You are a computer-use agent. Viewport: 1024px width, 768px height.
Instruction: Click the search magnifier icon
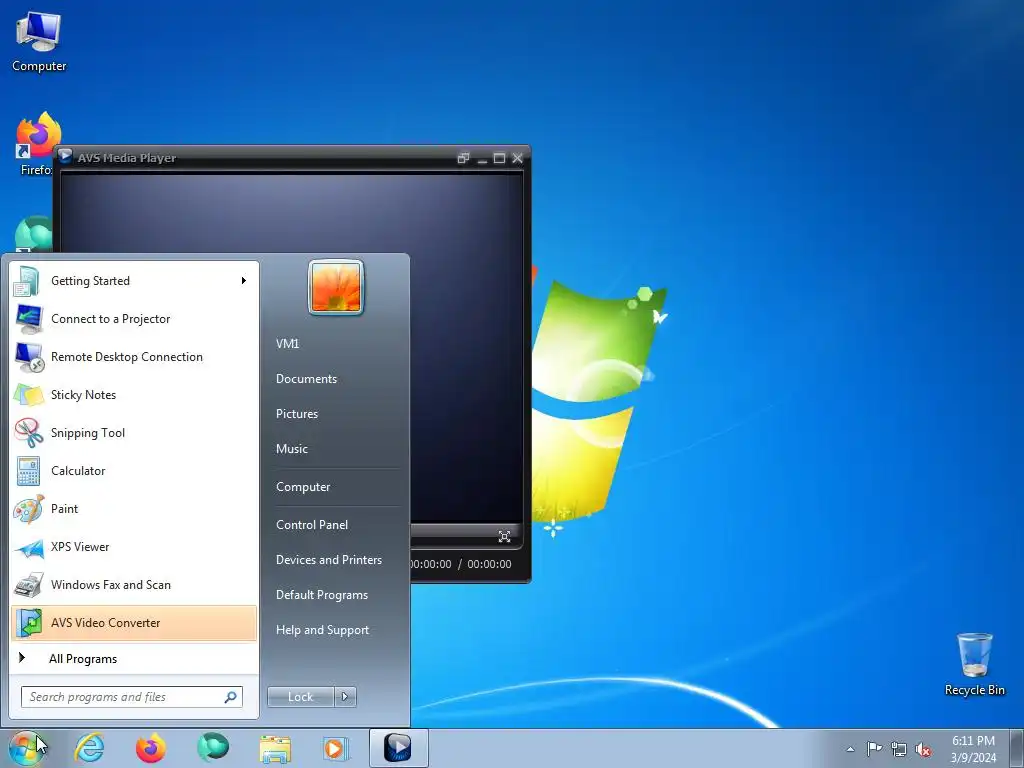231,697
